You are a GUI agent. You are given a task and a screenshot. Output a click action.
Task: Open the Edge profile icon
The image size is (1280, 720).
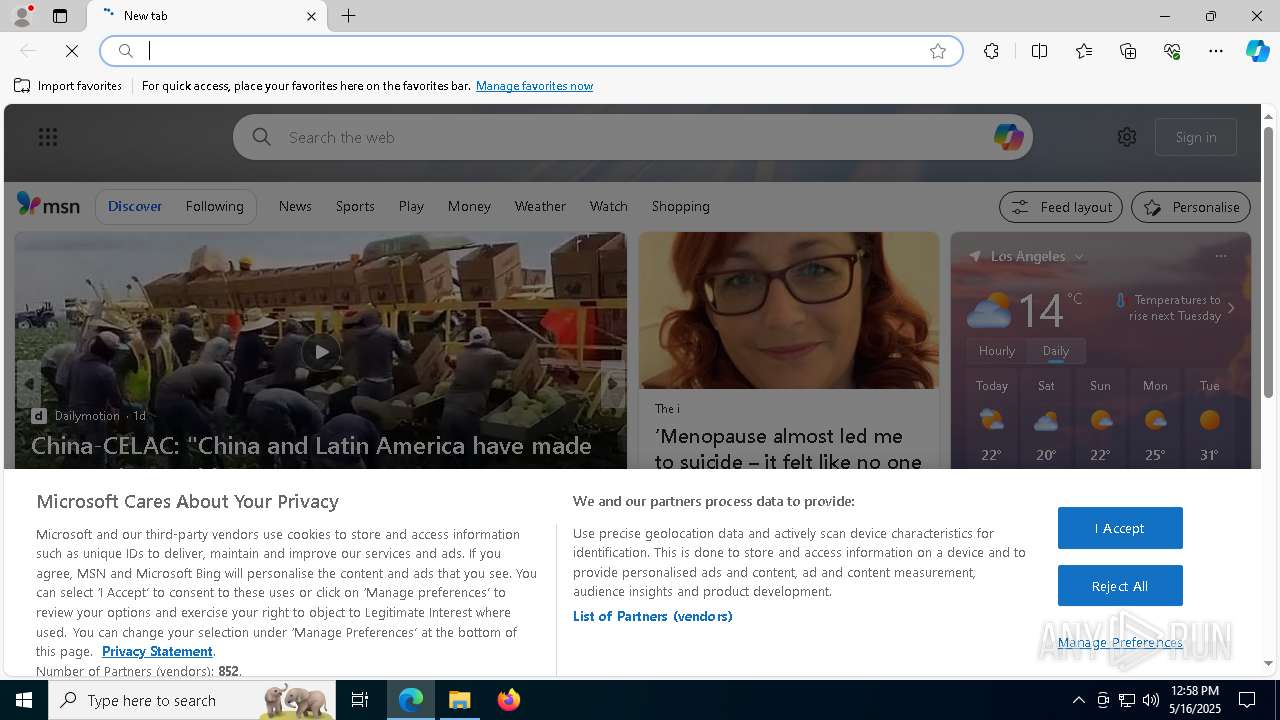click(x=21, y=16)
